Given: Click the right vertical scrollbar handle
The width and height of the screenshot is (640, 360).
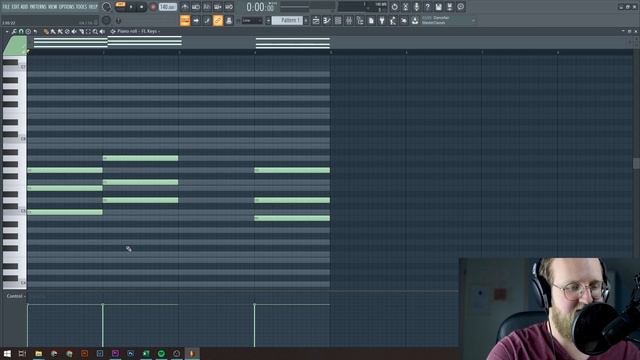Looking at the screenshot, I should (x=636, y=163).
